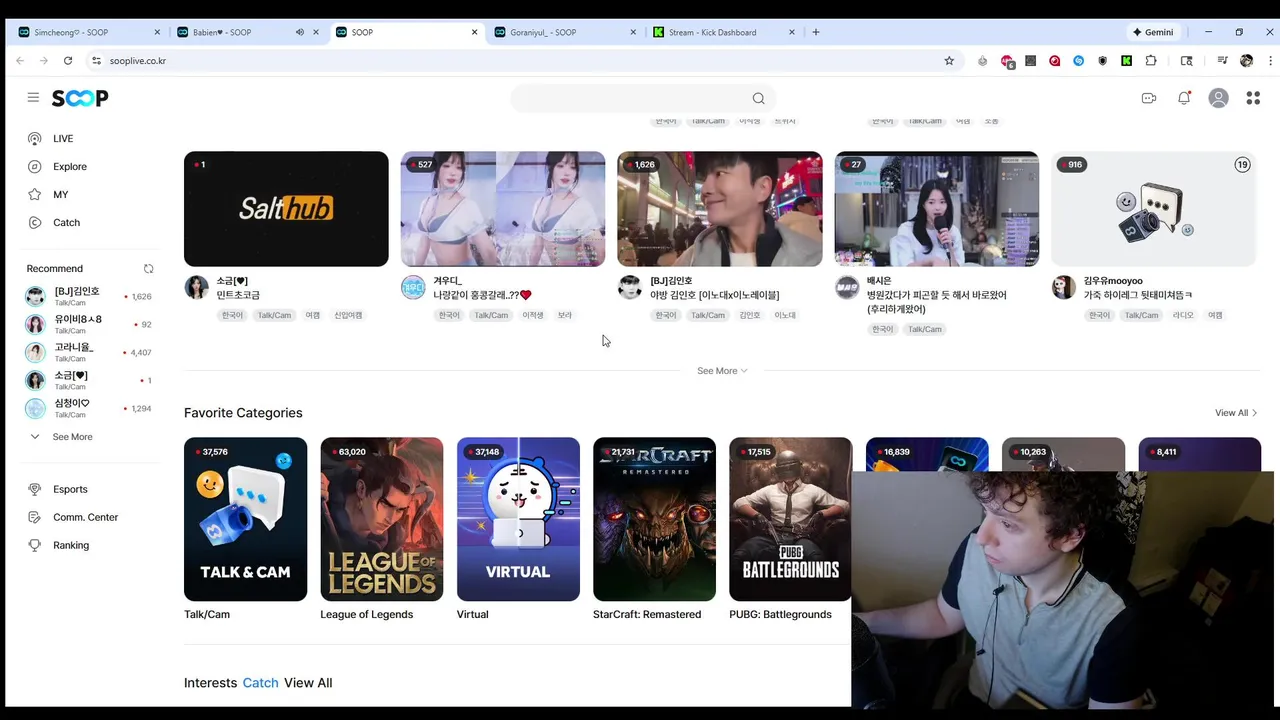Image resolution: width=1280 pixels, height=720 pixels.
Task: Reload the page
Action: click(x=68, y=61)
